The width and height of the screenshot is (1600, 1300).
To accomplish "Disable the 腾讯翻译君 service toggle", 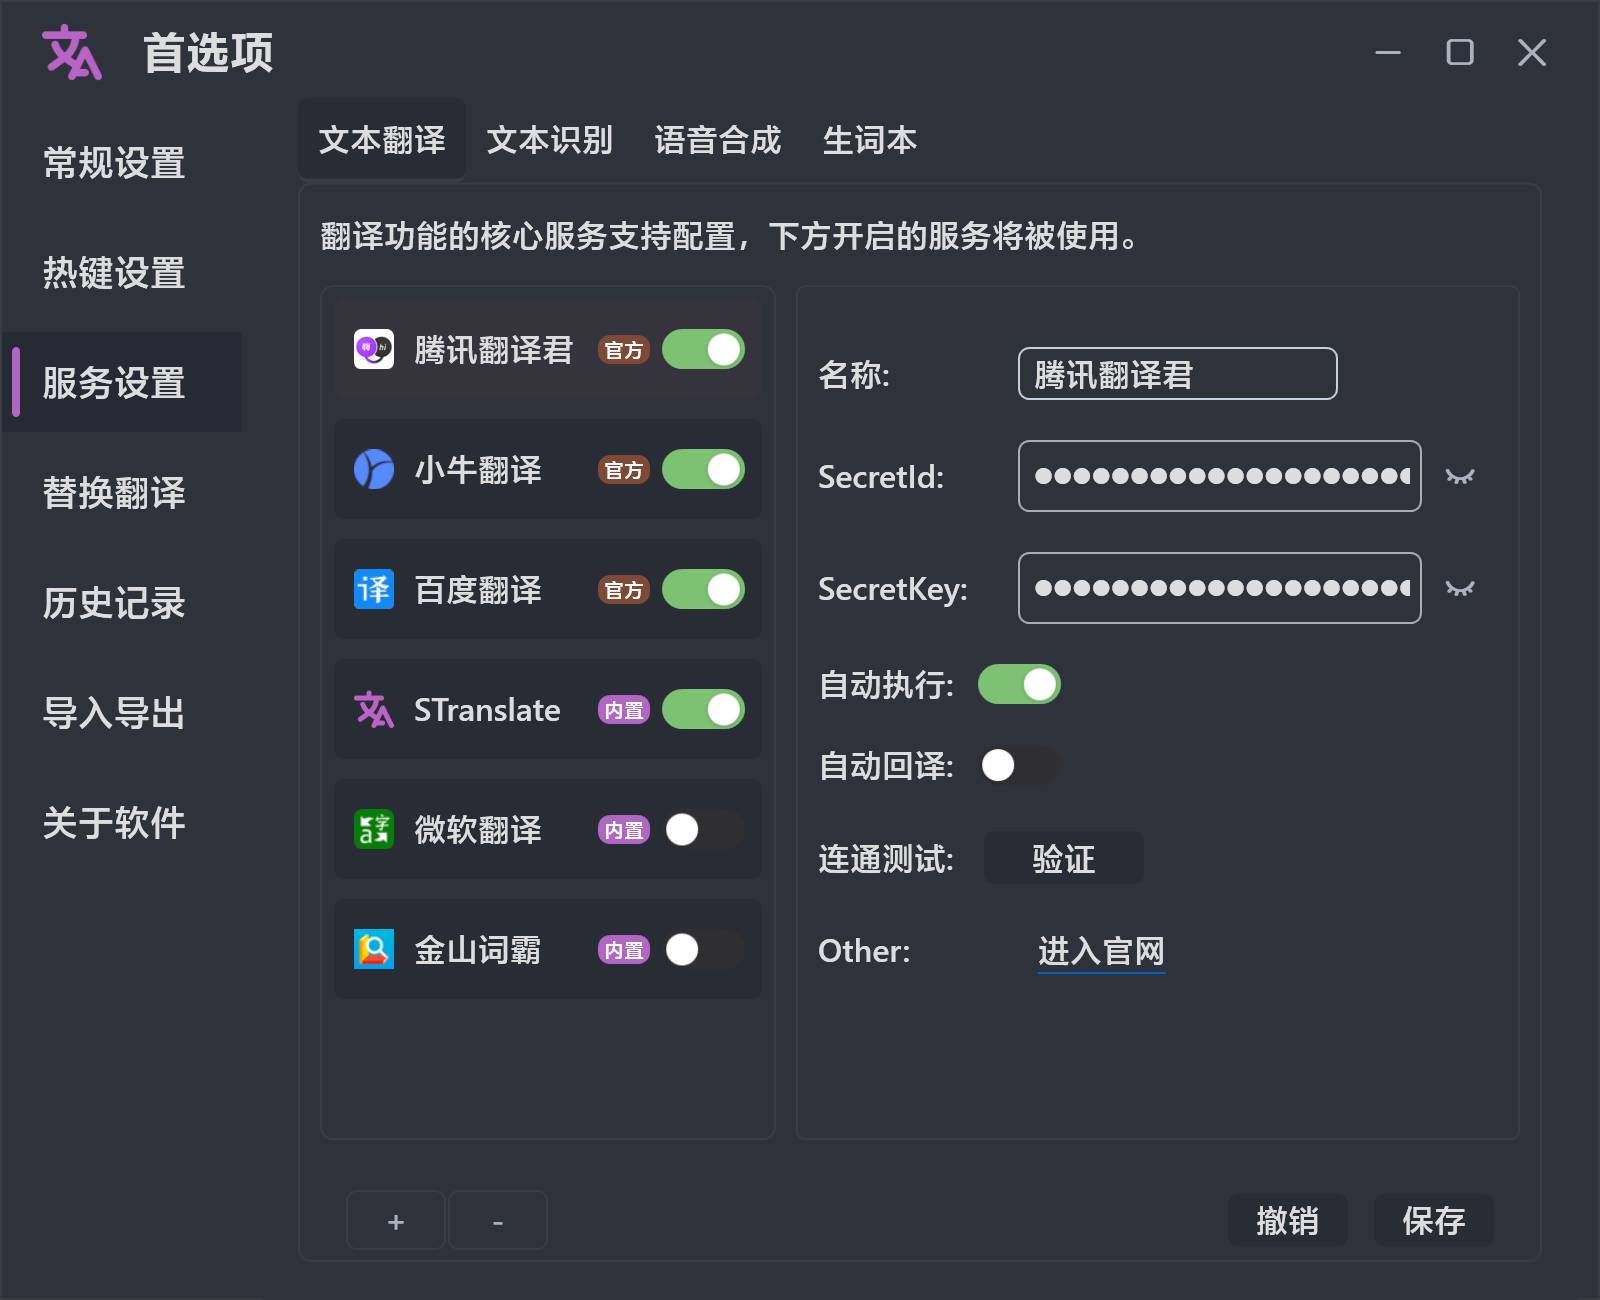I will tap(703, 349).
